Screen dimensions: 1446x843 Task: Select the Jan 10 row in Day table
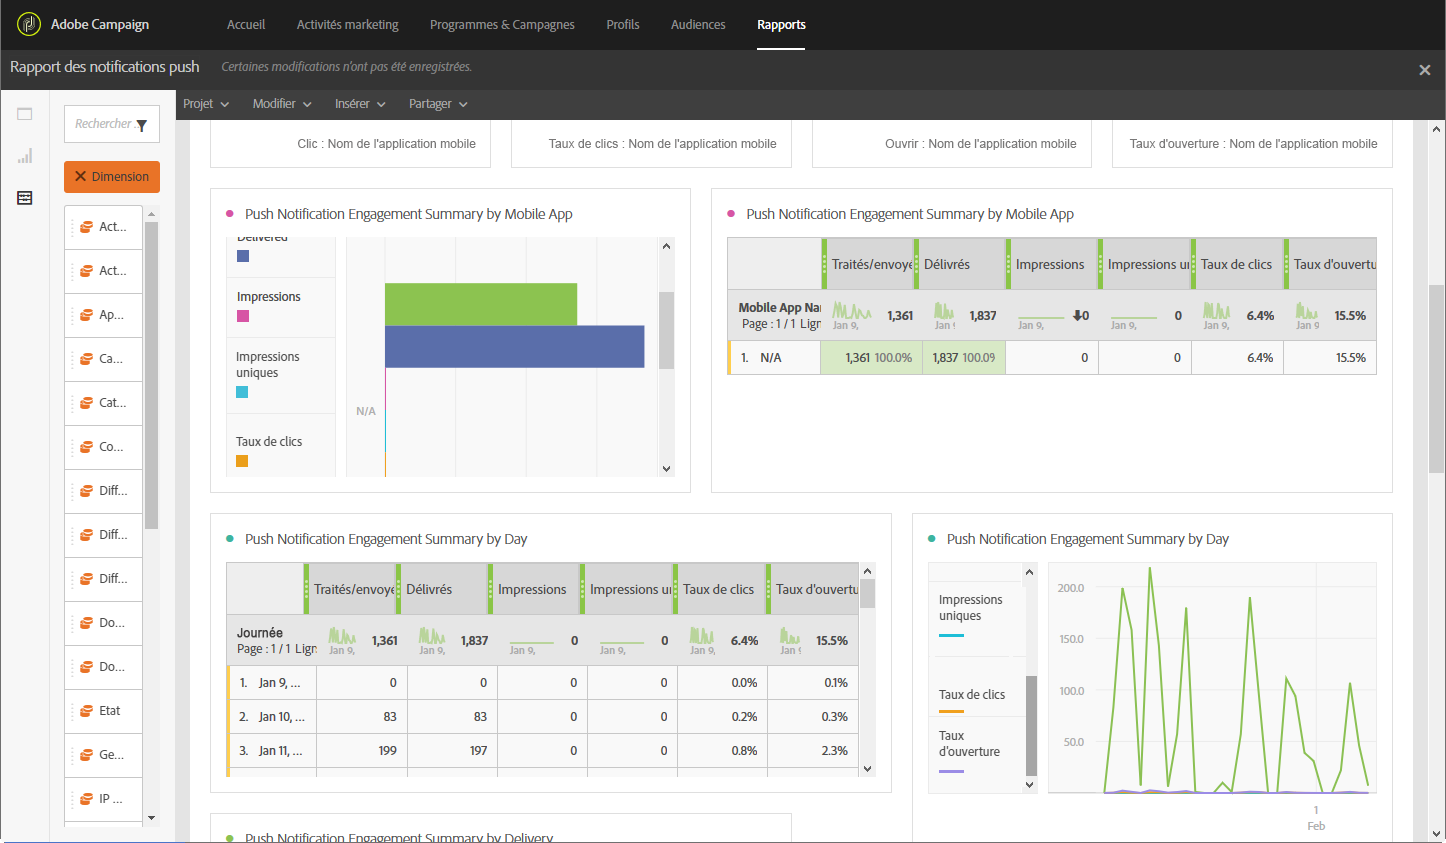pos(543,717)
